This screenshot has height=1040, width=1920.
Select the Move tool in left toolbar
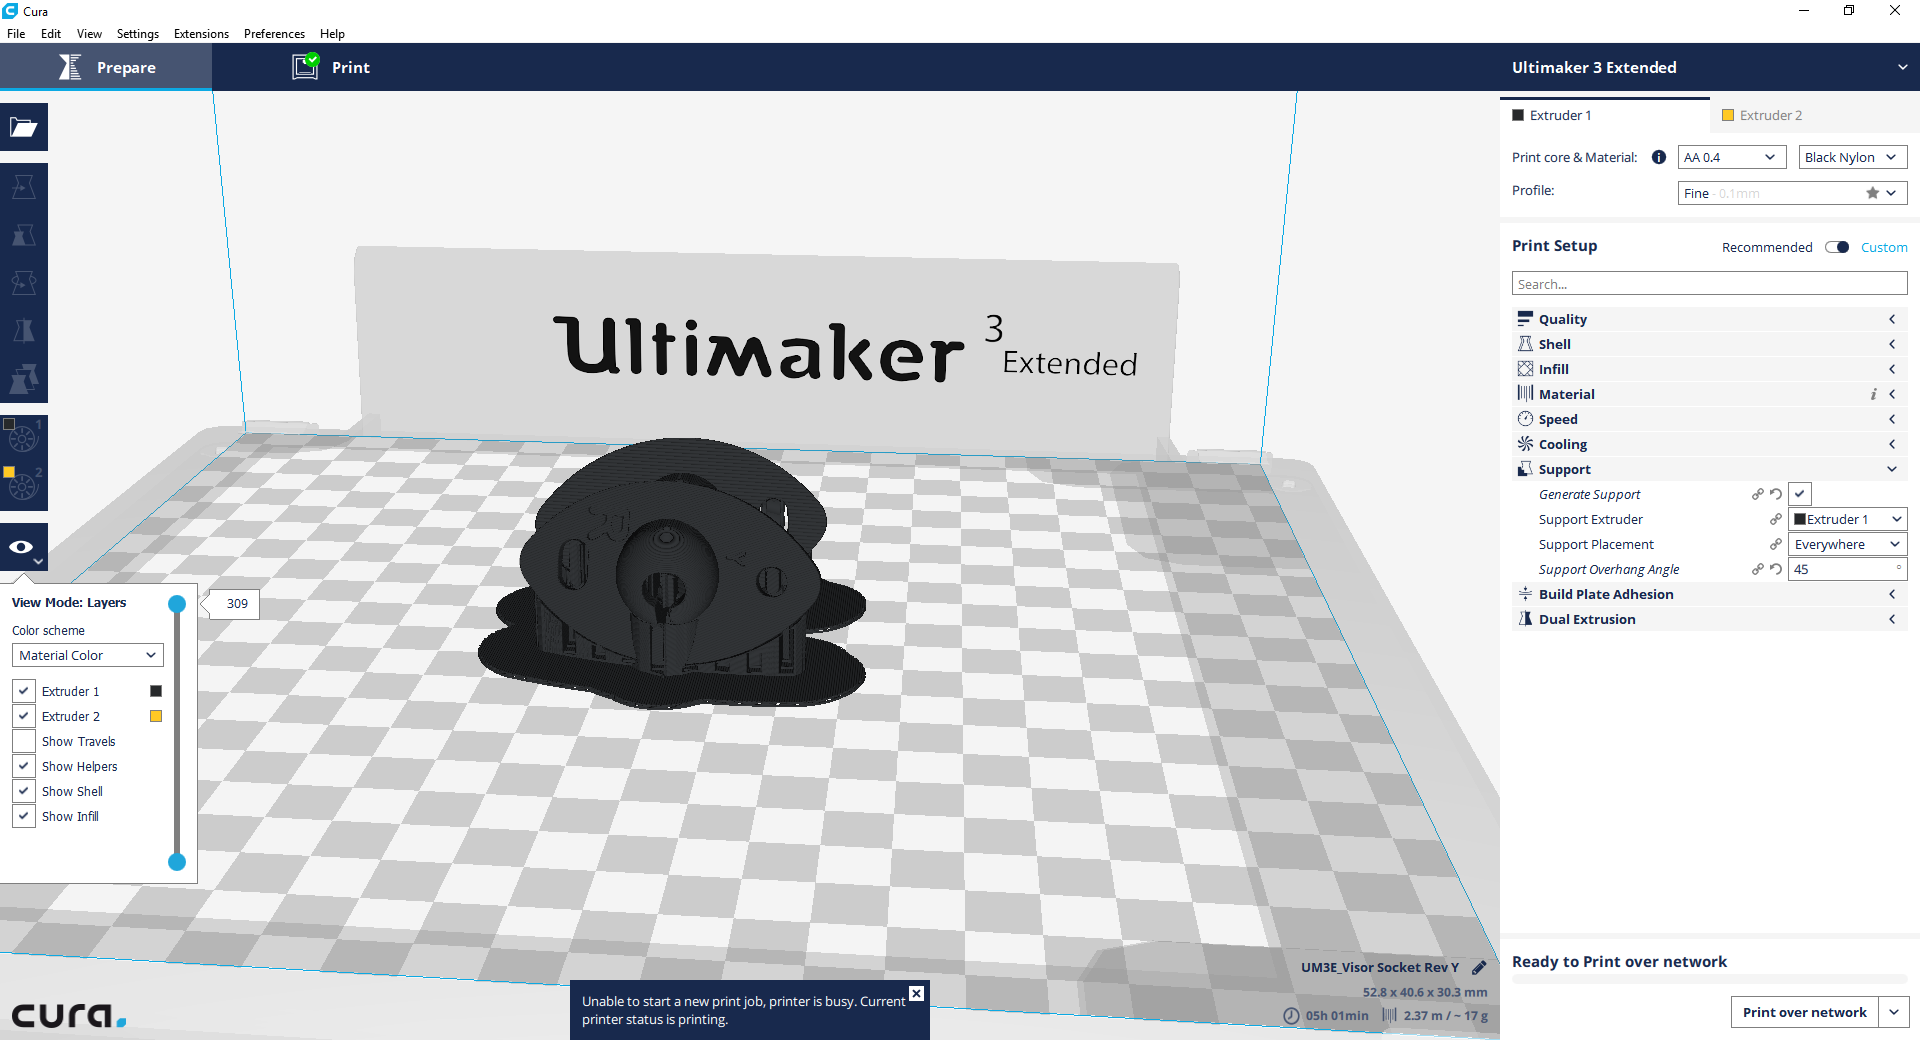point(24,187)
